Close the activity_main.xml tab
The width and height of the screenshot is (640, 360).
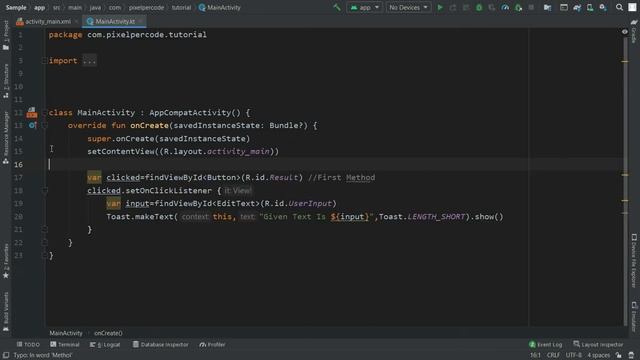coord(77,21)
